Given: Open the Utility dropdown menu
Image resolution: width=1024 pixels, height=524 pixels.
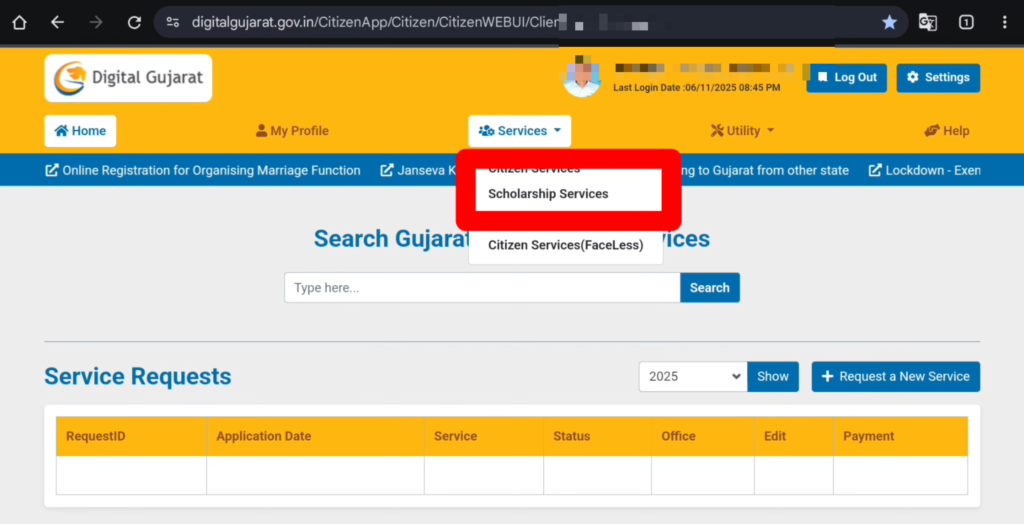Looking at the screenshot, I should click(x=742, y=131).
